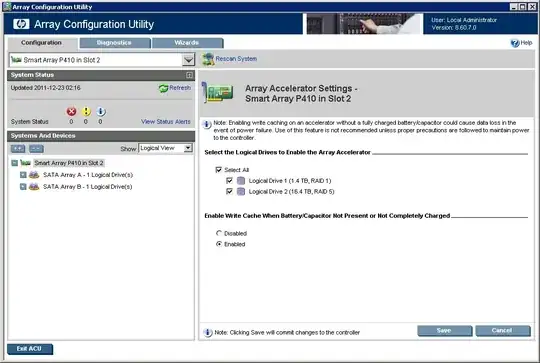Click the Exit ACU button
Viewport: 540px width, 363px height.
[x=30, y=349]
